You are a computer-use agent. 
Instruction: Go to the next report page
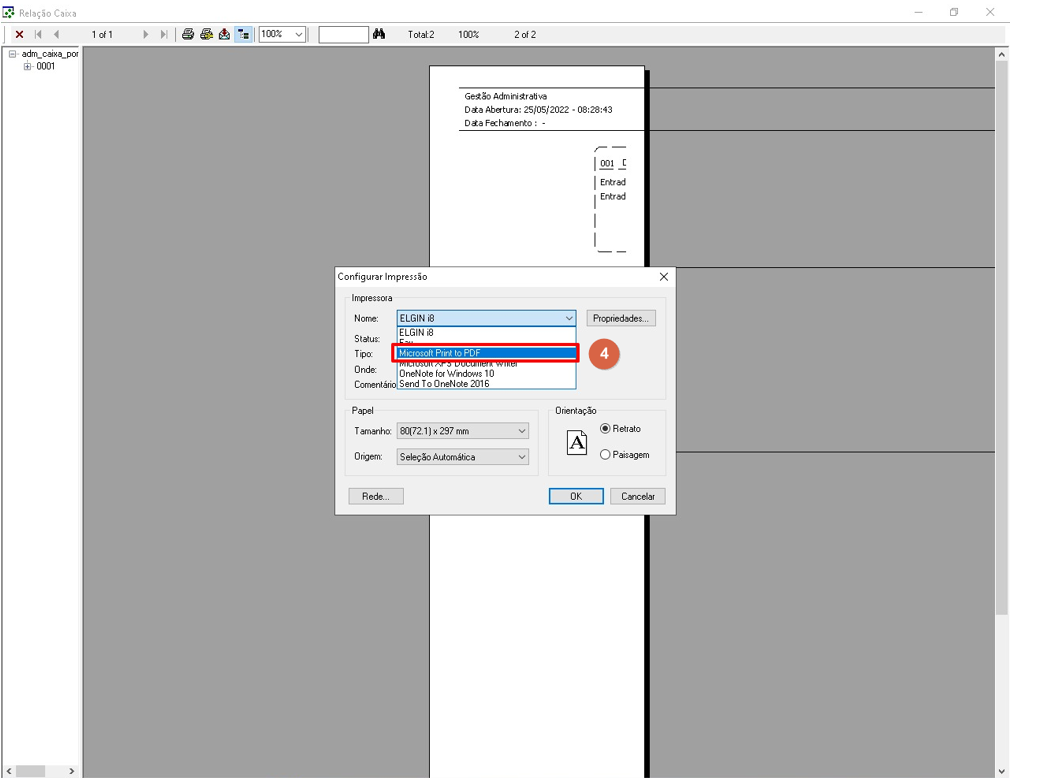pyautogui.click(x=145, y=34)
